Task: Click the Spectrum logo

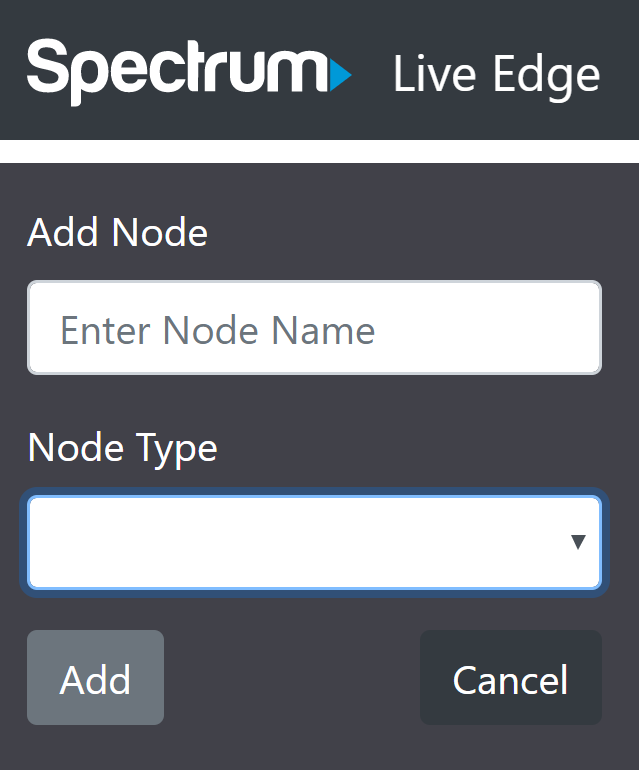Action: (190, 72)
